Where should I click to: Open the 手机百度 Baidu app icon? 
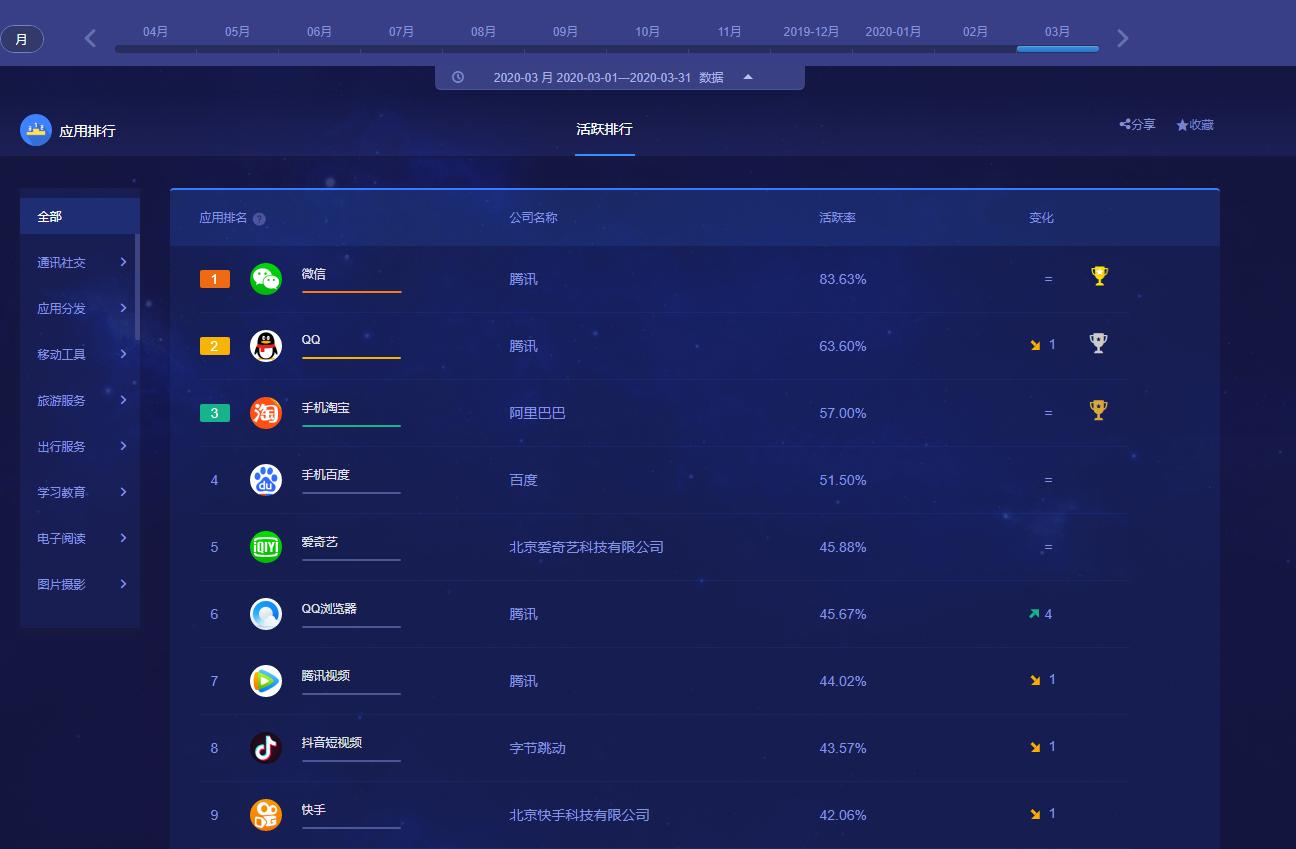(x=266, y=480)
